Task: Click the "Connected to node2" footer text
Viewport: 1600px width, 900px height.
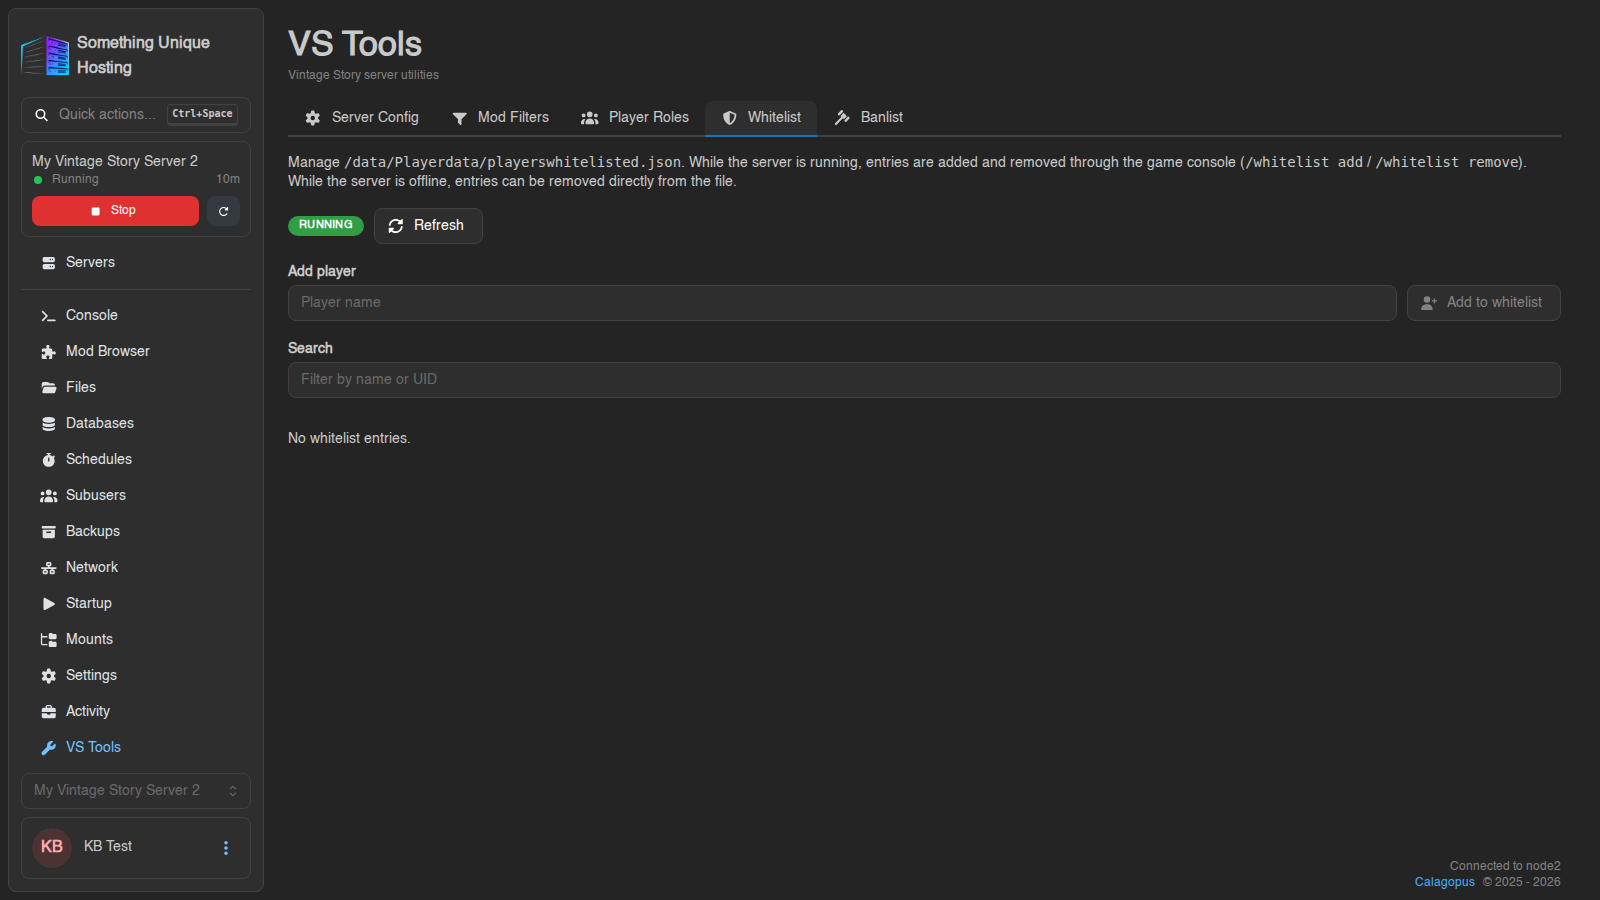Action: (x=1505, y=866)
